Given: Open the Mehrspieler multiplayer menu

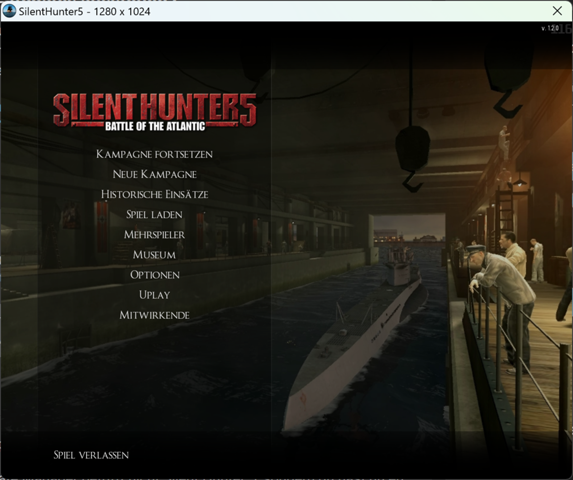Looking at the screenshot, I should point(154,235).
